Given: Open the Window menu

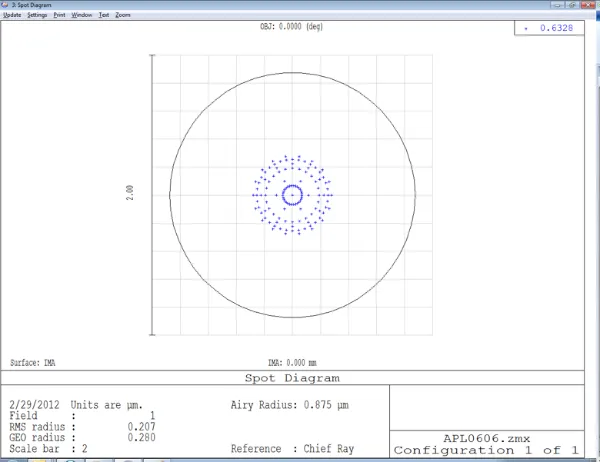Looking at the screenshot, I should click(x=82, y=16).
